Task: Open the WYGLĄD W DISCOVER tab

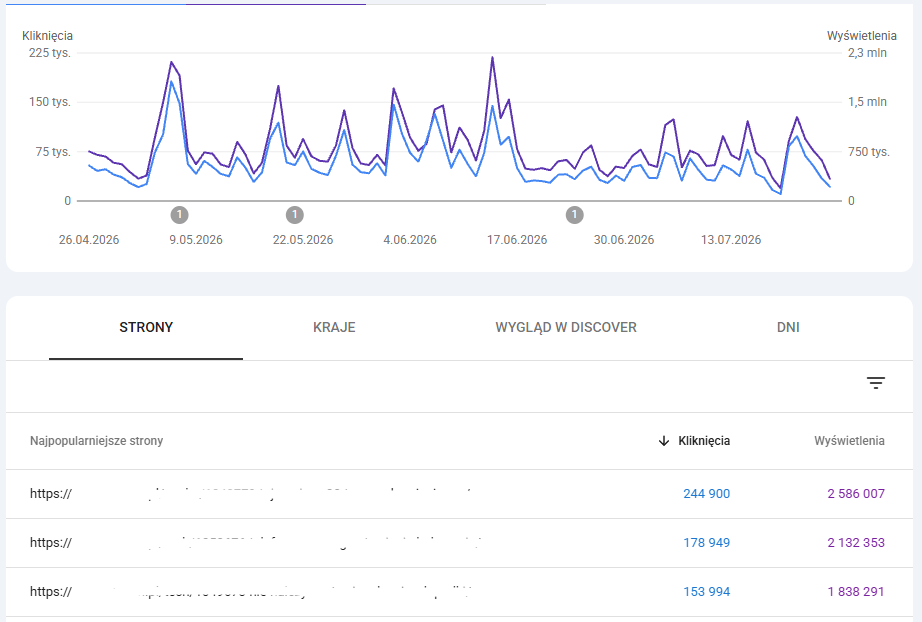Action: (x=566, y=327)
